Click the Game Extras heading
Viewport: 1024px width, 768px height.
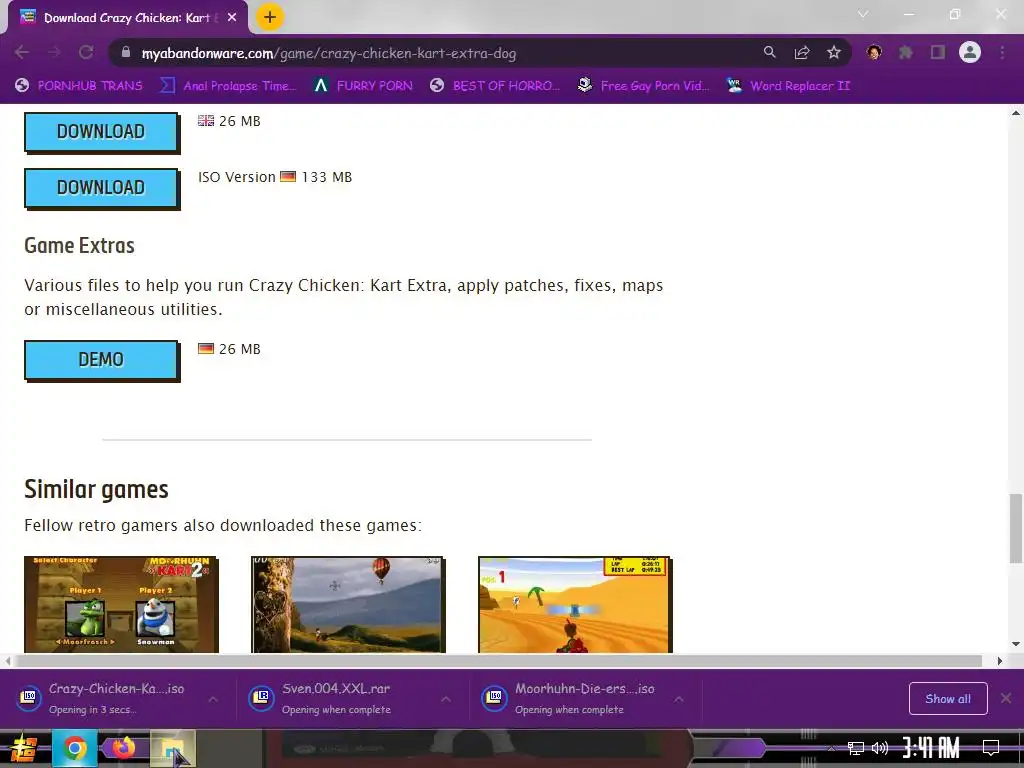(x=80, y=246)
